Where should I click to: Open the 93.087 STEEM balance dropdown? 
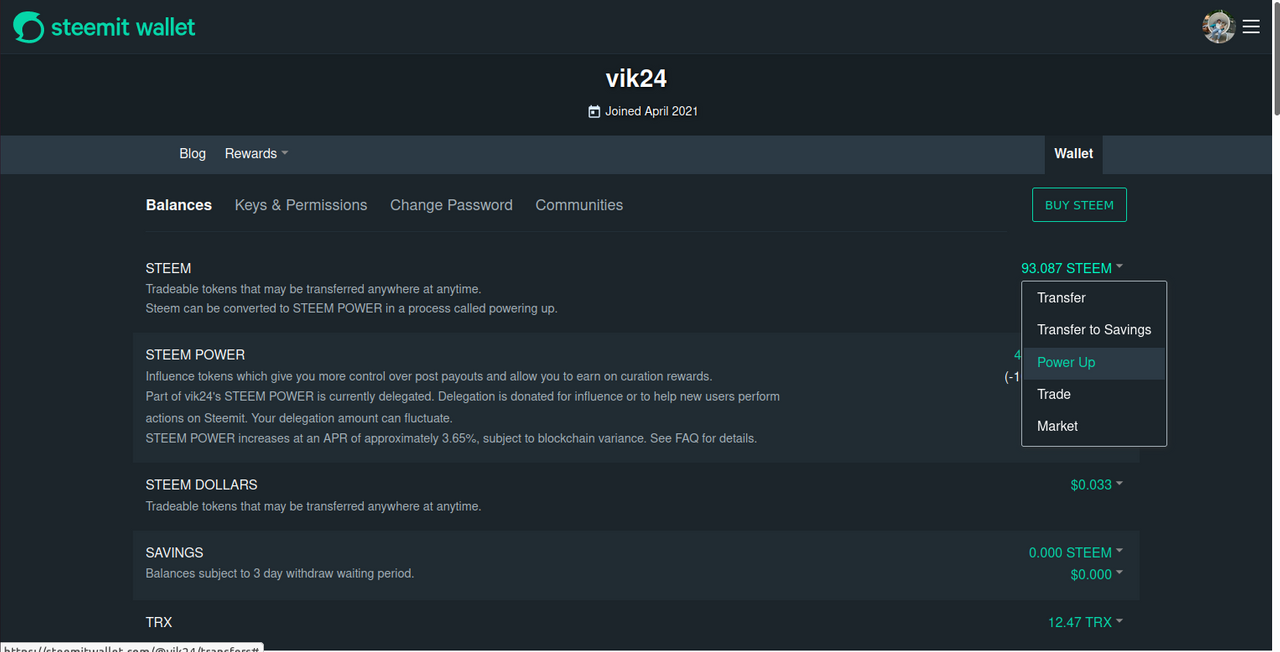click(x=1072, y=268)
